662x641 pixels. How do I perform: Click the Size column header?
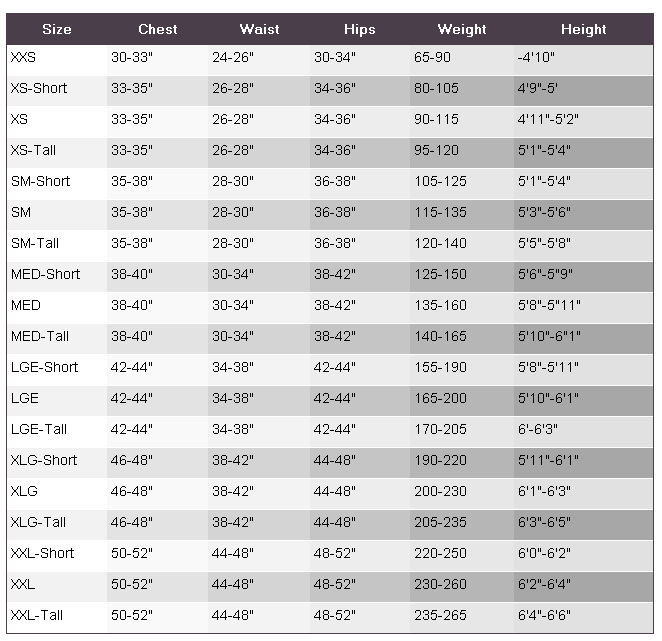[x=57, y=29]
